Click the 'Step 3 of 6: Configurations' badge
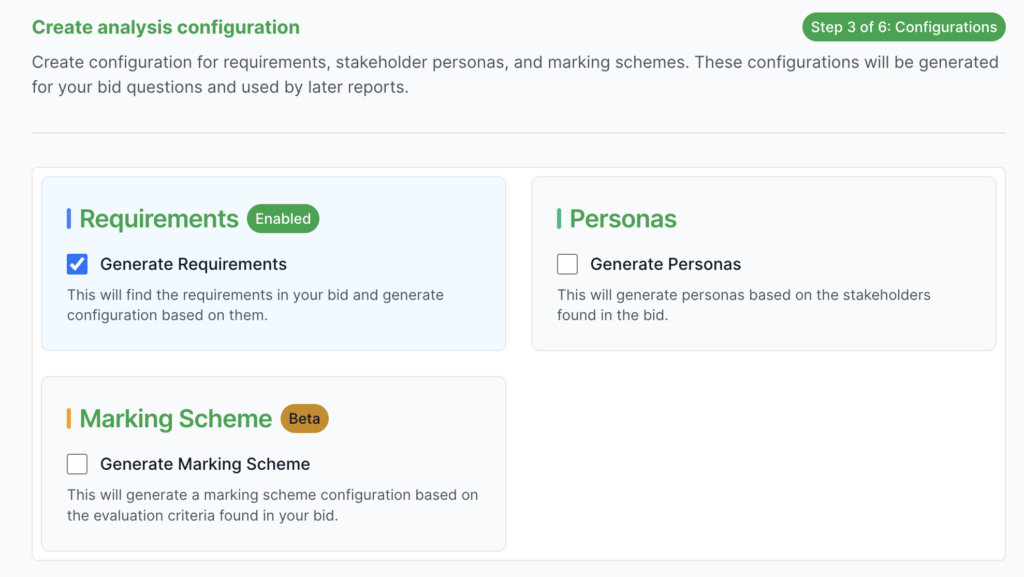 [x=903, y=27]
